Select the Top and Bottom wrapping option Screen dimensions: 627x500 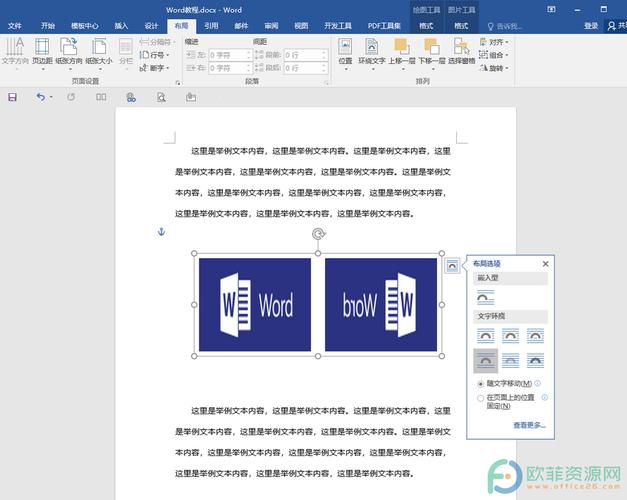[485, 360]
